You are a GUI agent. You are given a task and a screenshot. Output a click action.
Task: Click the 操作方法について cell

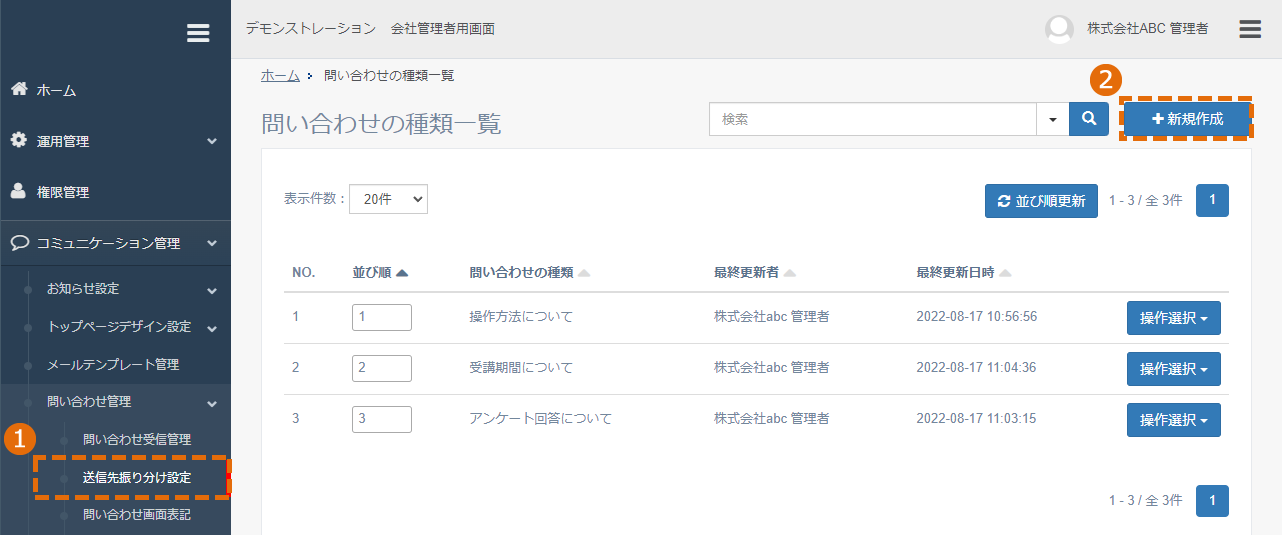(x=521, y=317)
